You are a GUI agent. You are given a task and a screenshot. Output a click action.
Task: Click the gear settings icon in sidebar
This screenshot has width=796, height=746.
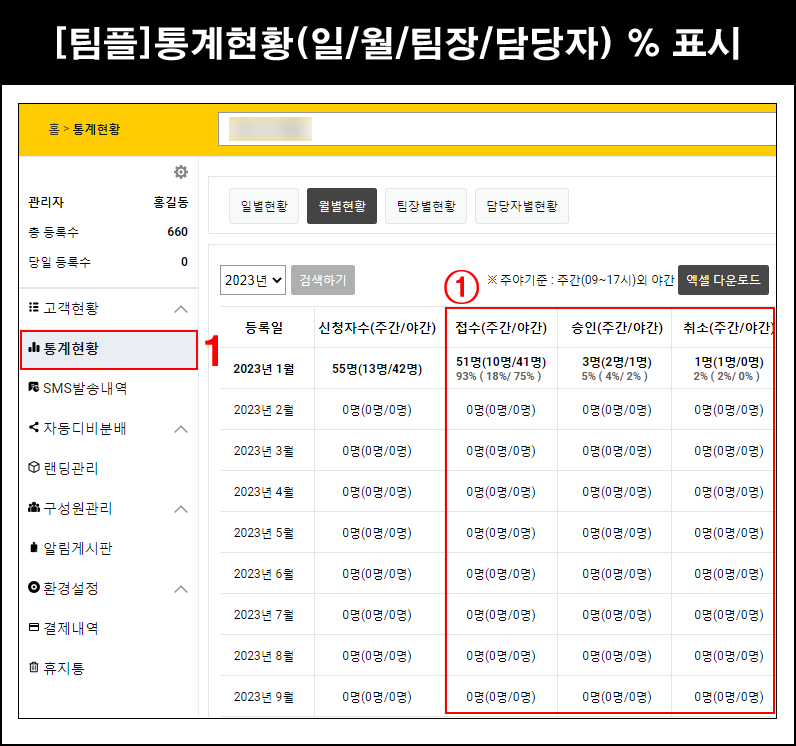pyautogui.click(x=181, y=172)
